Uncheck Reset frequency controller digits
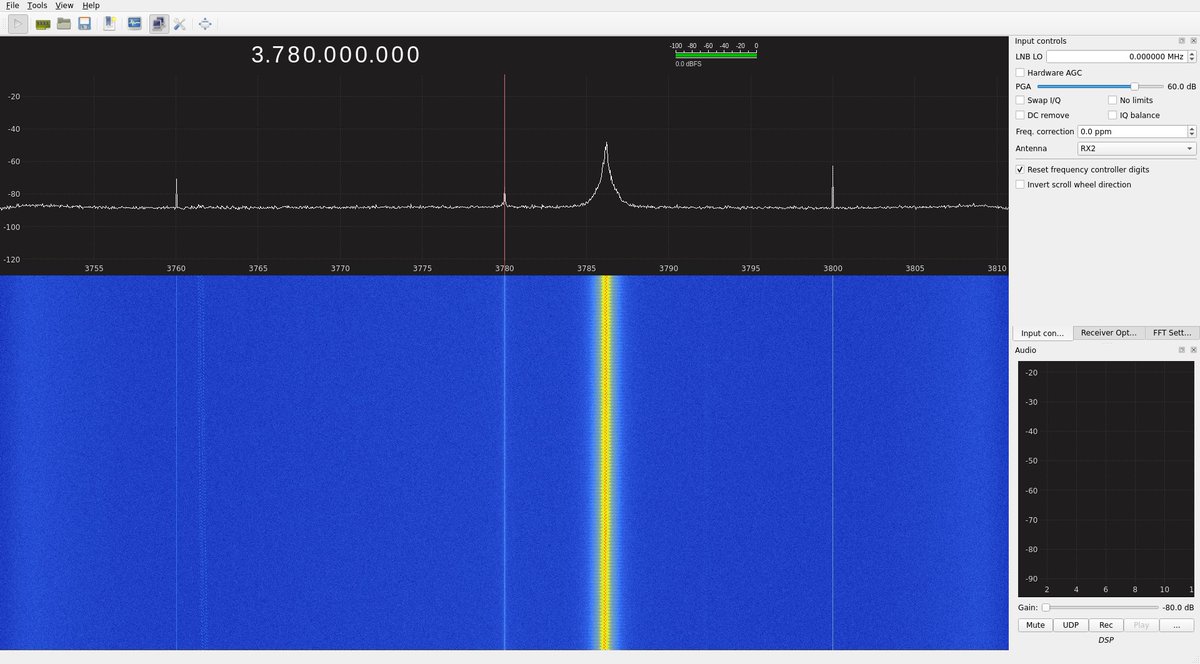Image resolution: width=1200 pixels, height=664 pixels. pos(1019,169)
